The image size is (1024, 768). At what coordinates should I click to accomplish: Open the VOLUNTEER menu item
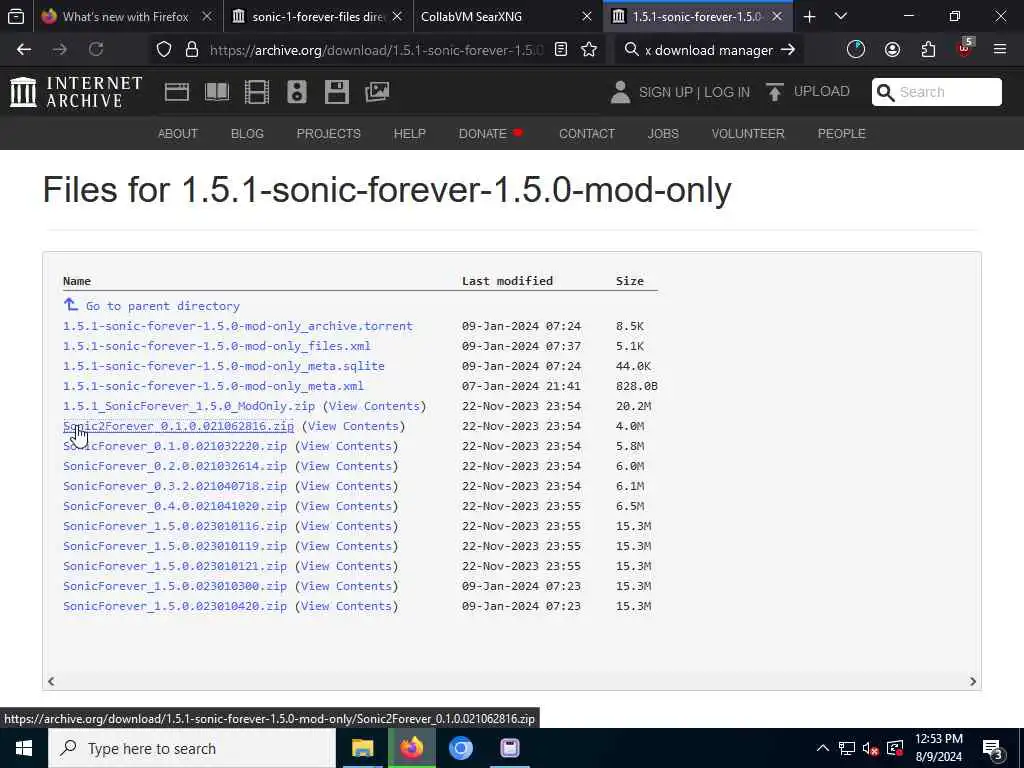748,134
